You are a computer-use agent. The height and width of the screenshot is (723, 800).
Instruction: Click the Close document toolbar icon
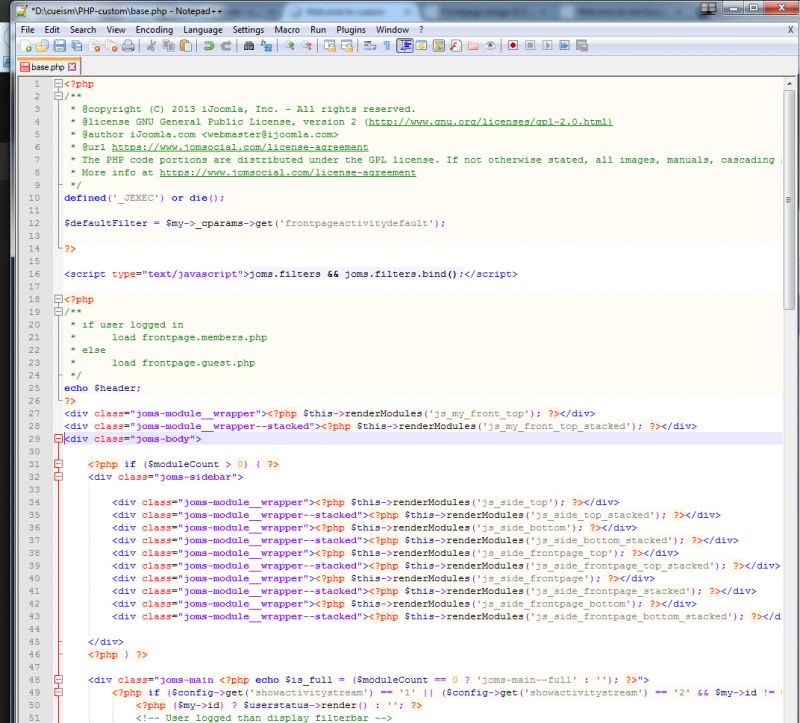(x=94, y=46)
